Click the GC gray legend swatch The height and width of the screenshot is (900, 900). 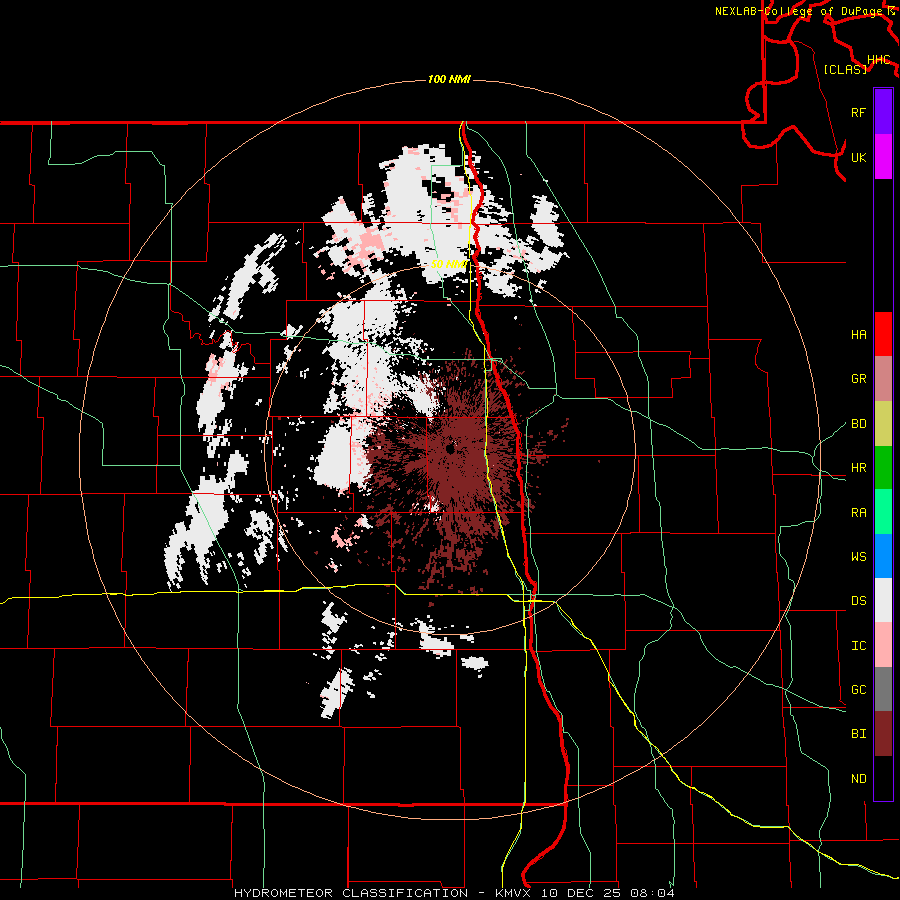(883, 689)
